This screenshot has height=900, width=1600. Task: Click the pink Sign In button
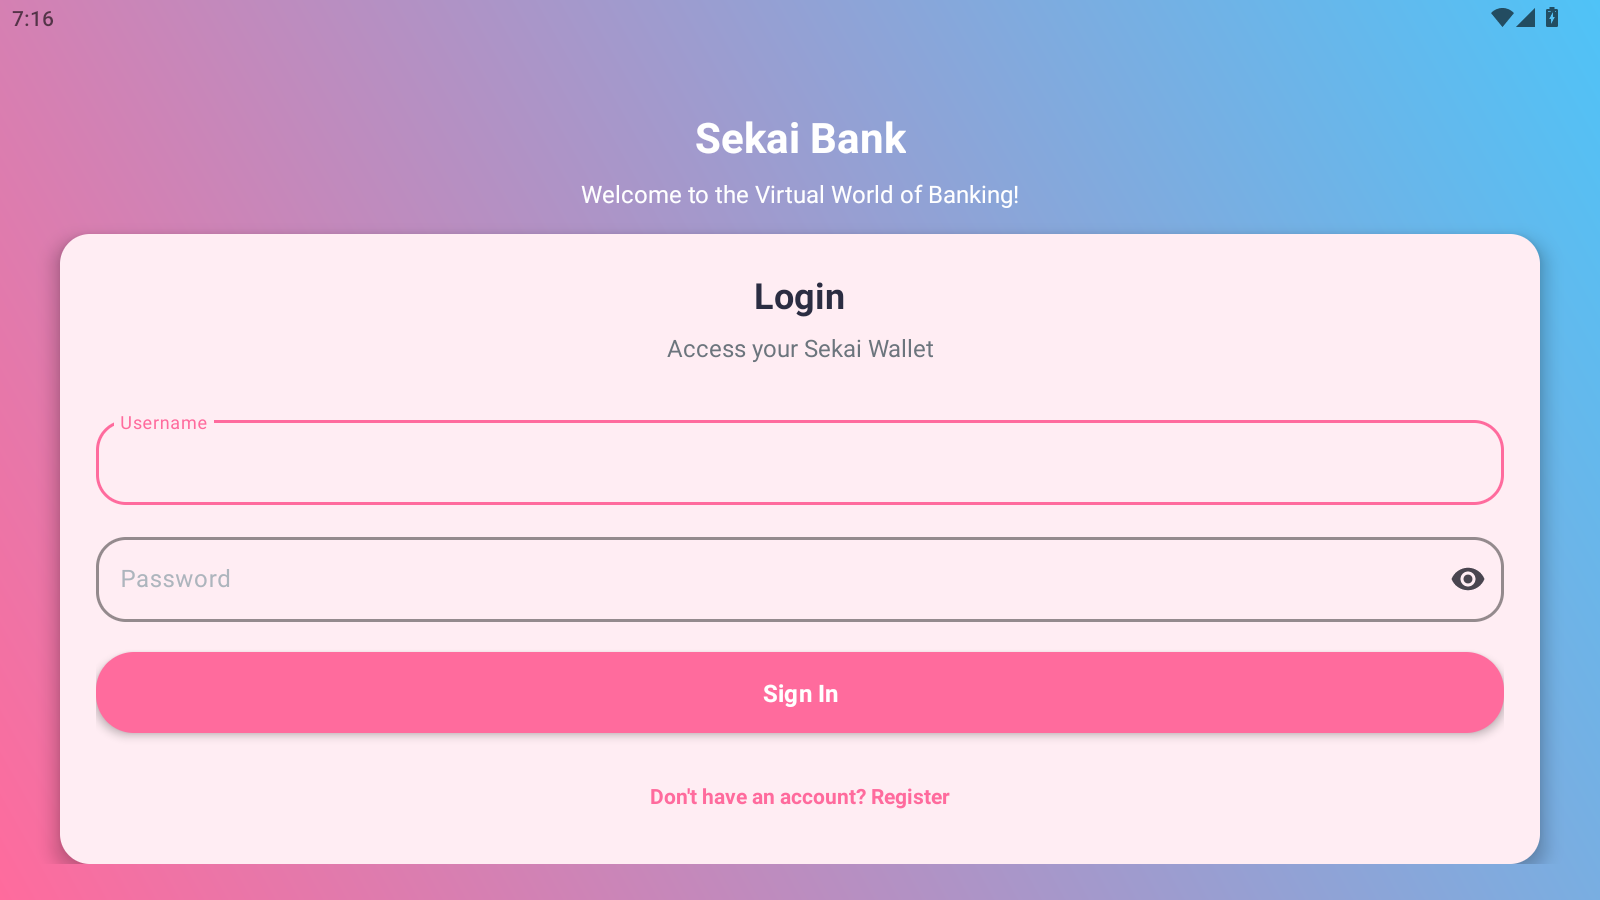pos(800,693)
